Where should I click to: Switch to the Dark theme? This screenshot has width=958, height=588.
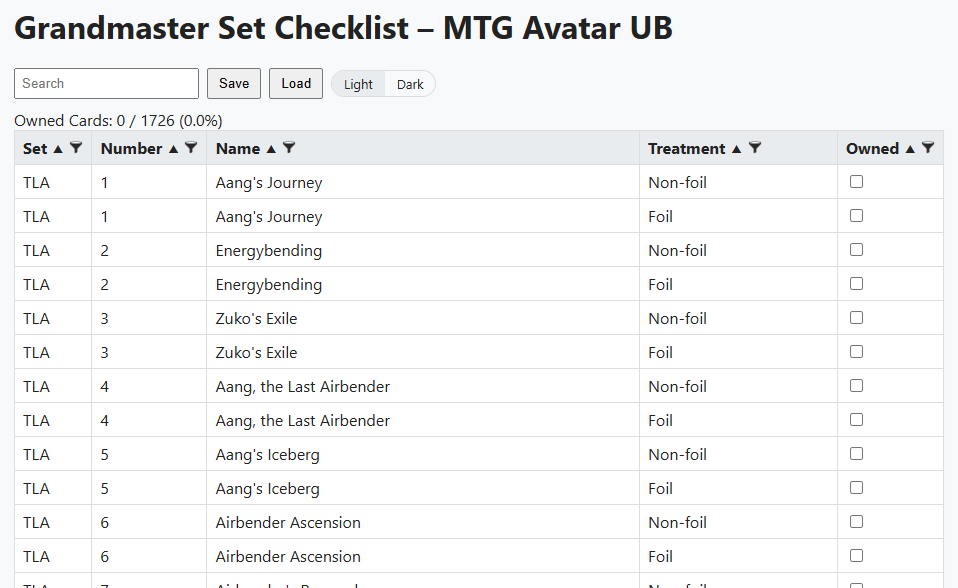(410, 84)
